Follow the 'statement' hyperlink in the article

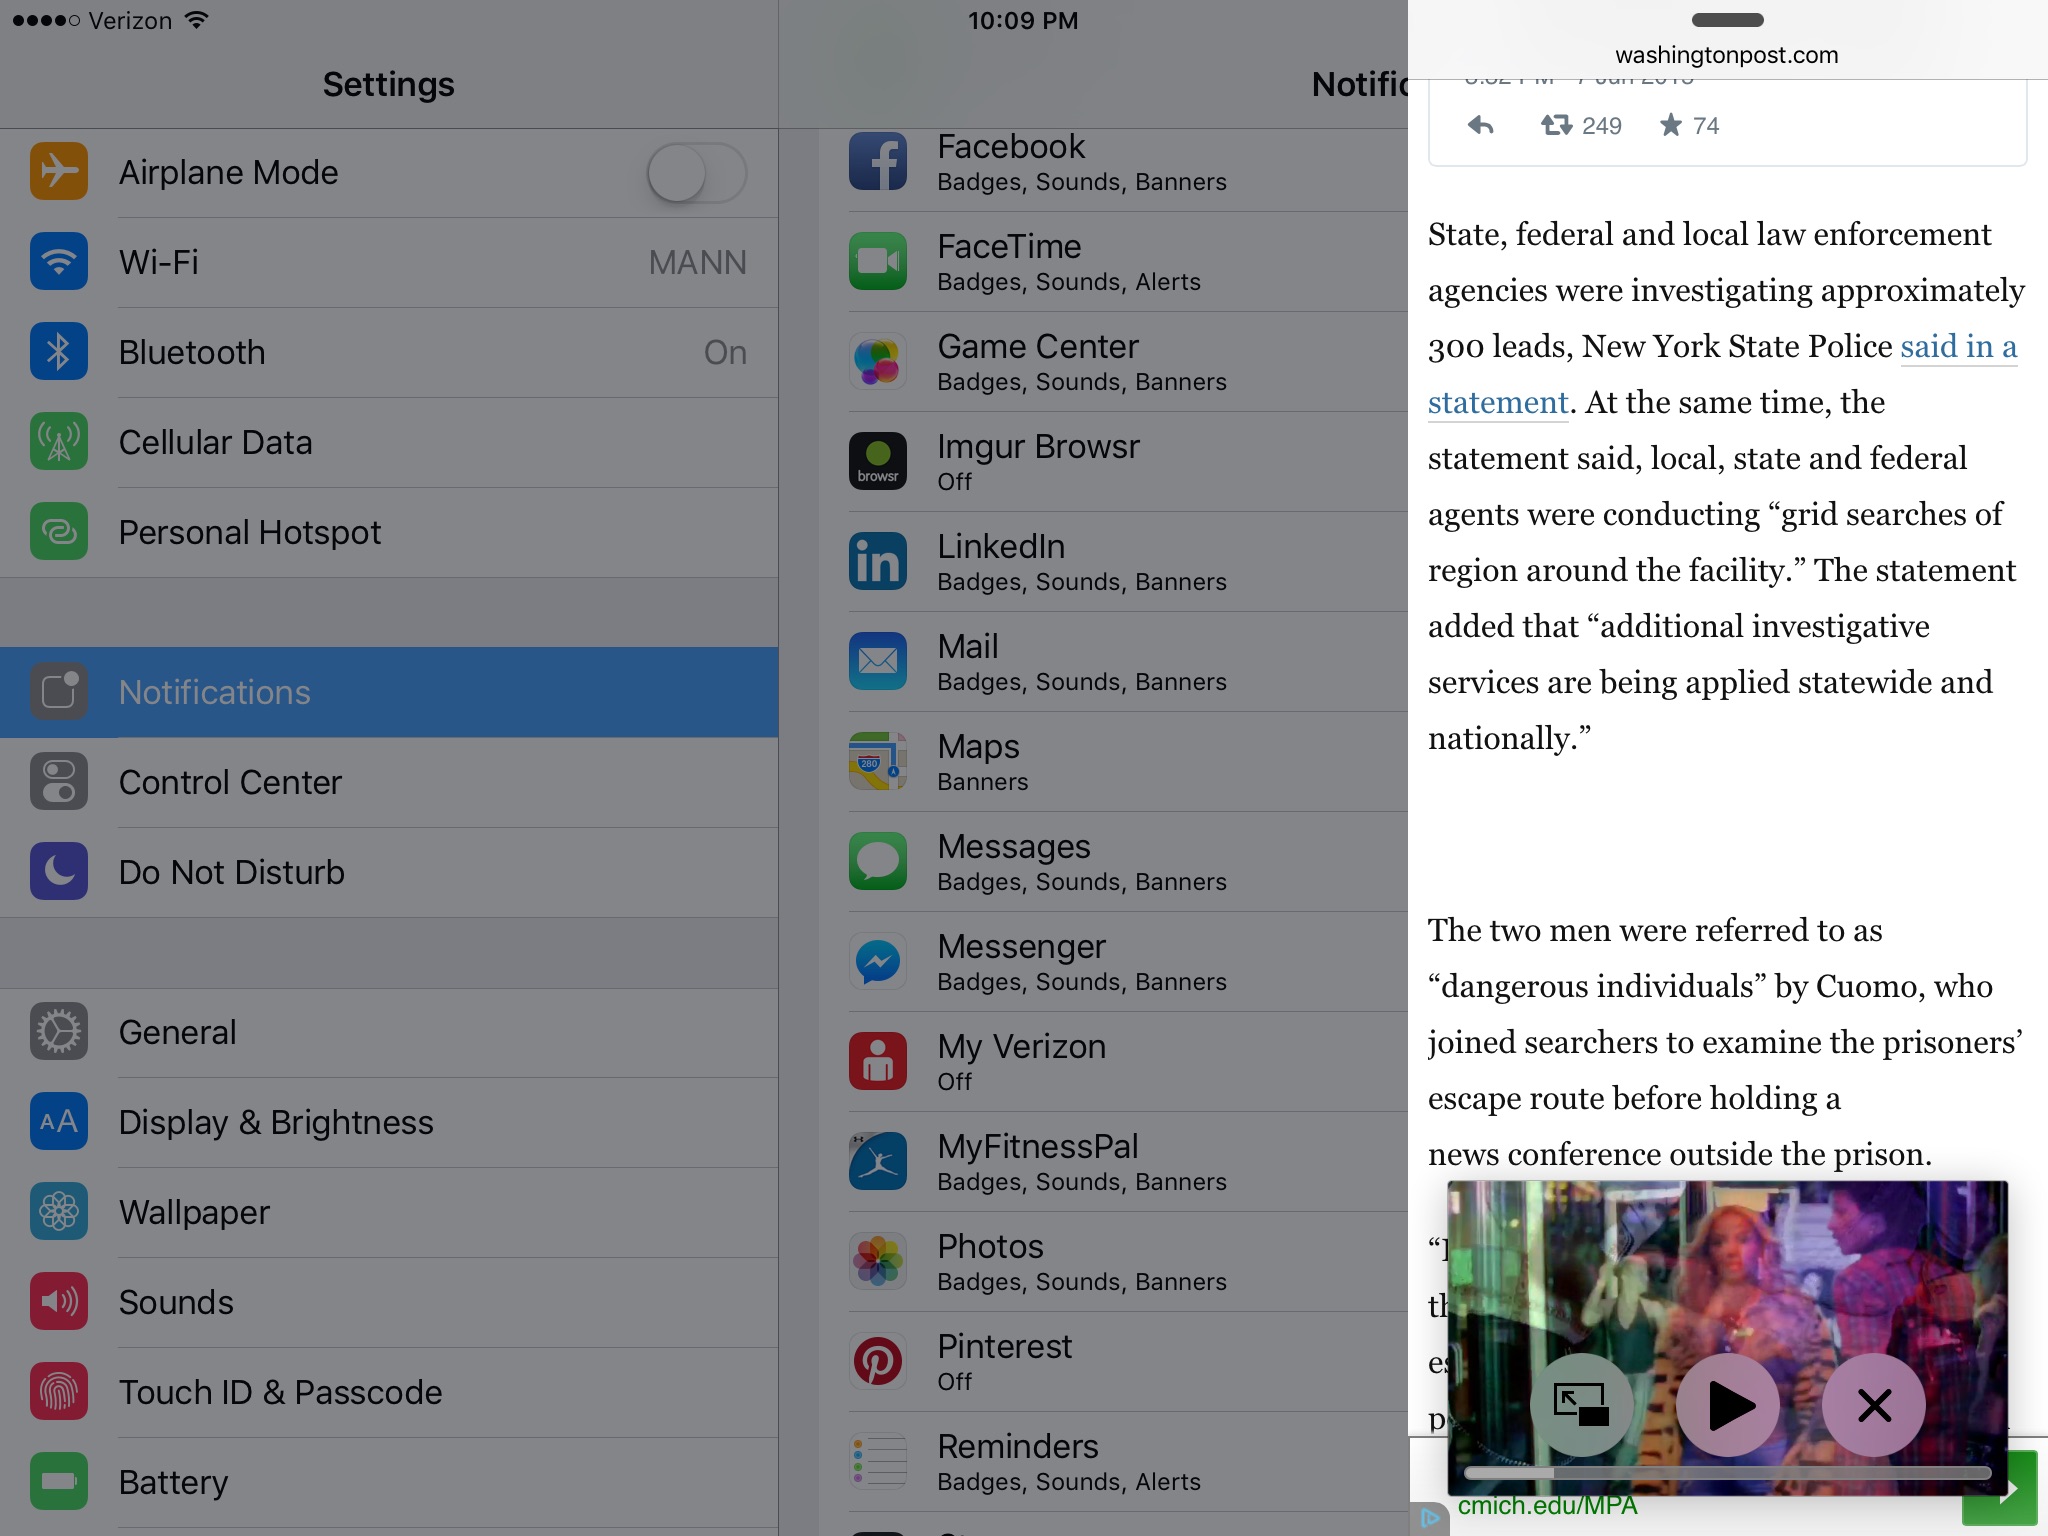1498,403
